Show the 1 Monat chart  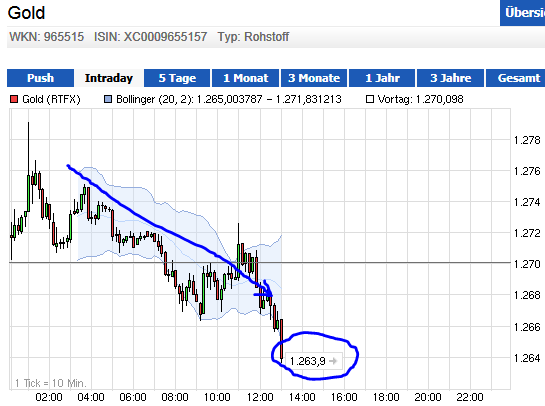(x=245, y=78)
